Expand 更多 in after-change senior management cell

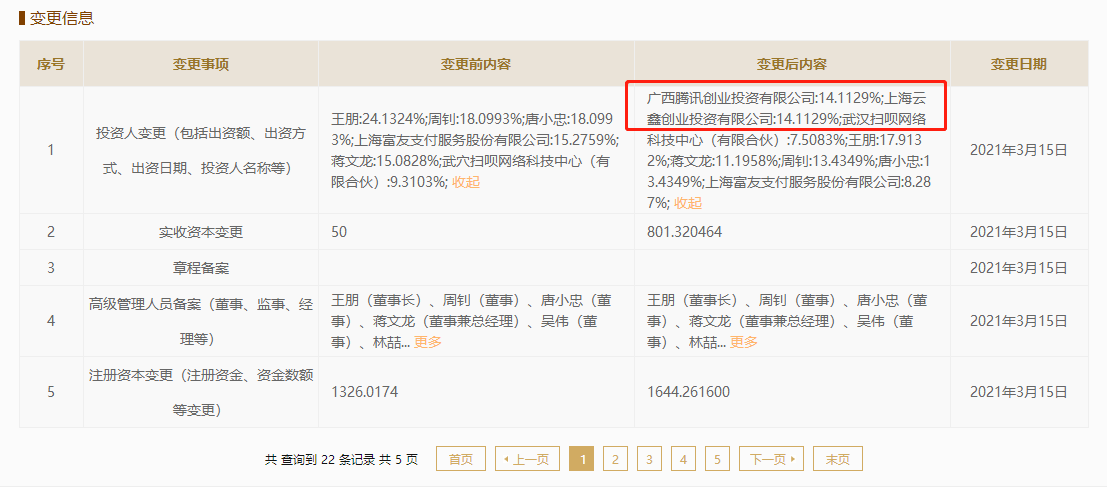(x=744, y=342)
